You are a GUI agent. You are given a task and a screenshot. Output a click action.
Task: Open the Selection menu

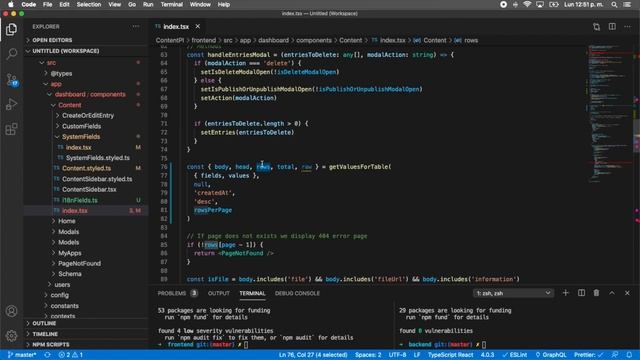coord(89,4)
